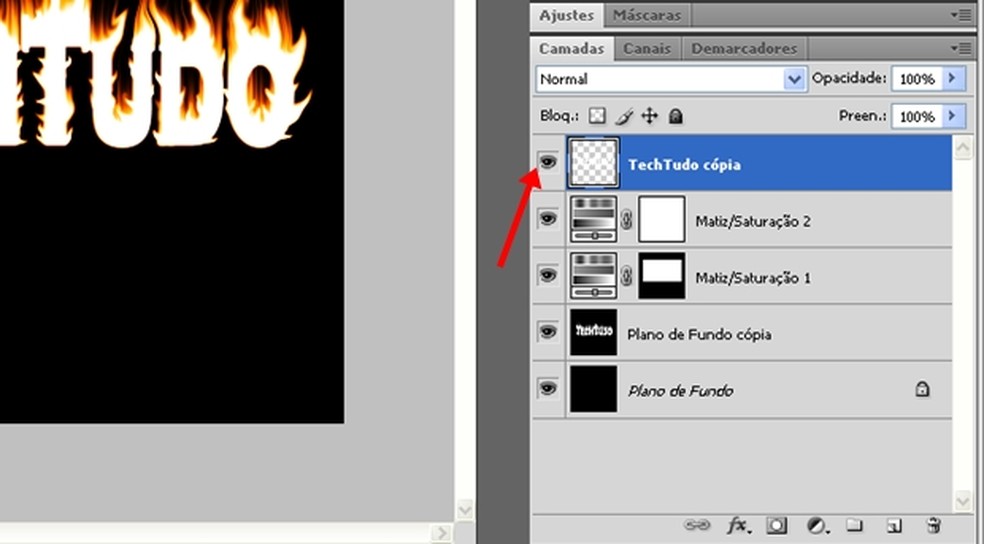The height and width of the screenshot is (544, 984).
Task: Select the Matiz/Saturação 1 layer name
Action: click(752, 277)
